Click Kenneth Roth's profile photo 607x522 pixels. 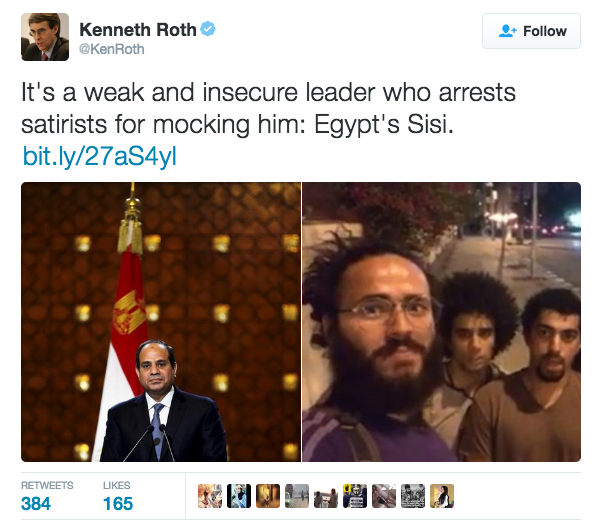click(x=45, y=37)
